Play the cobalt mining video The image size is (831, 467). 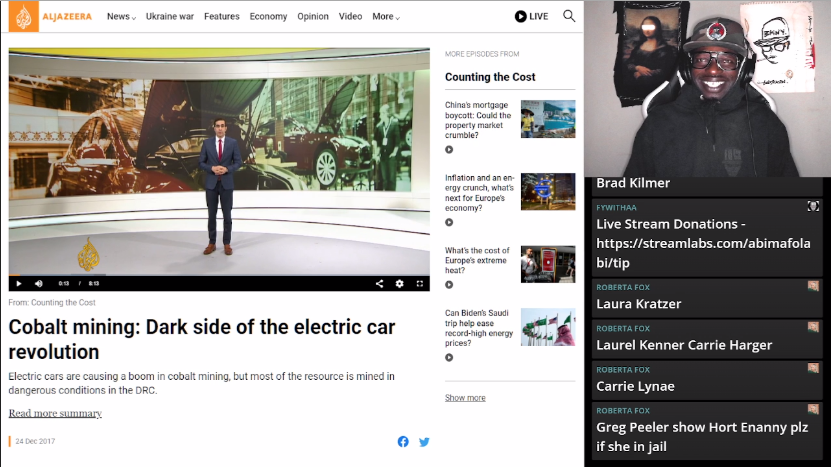(18, 283)
